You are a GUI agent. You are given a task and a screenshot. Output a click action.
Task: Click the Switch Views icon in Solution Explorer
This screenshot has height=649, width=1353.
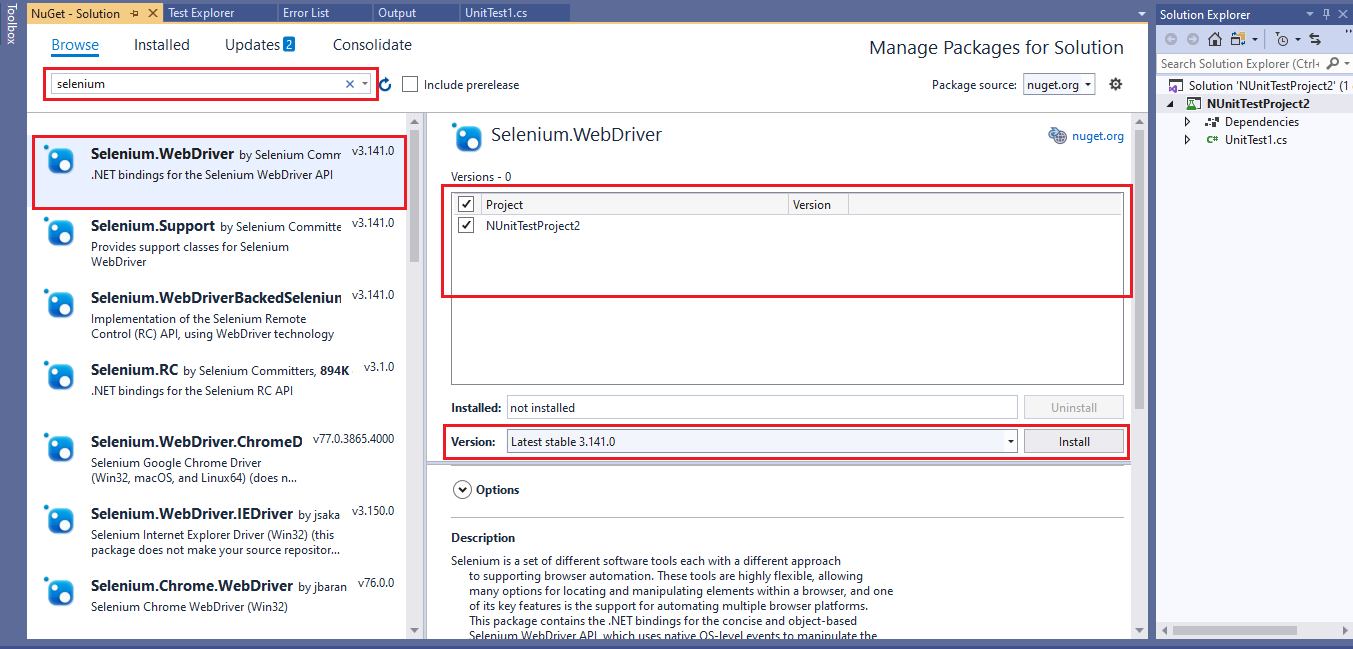(x=1239, y=39)
